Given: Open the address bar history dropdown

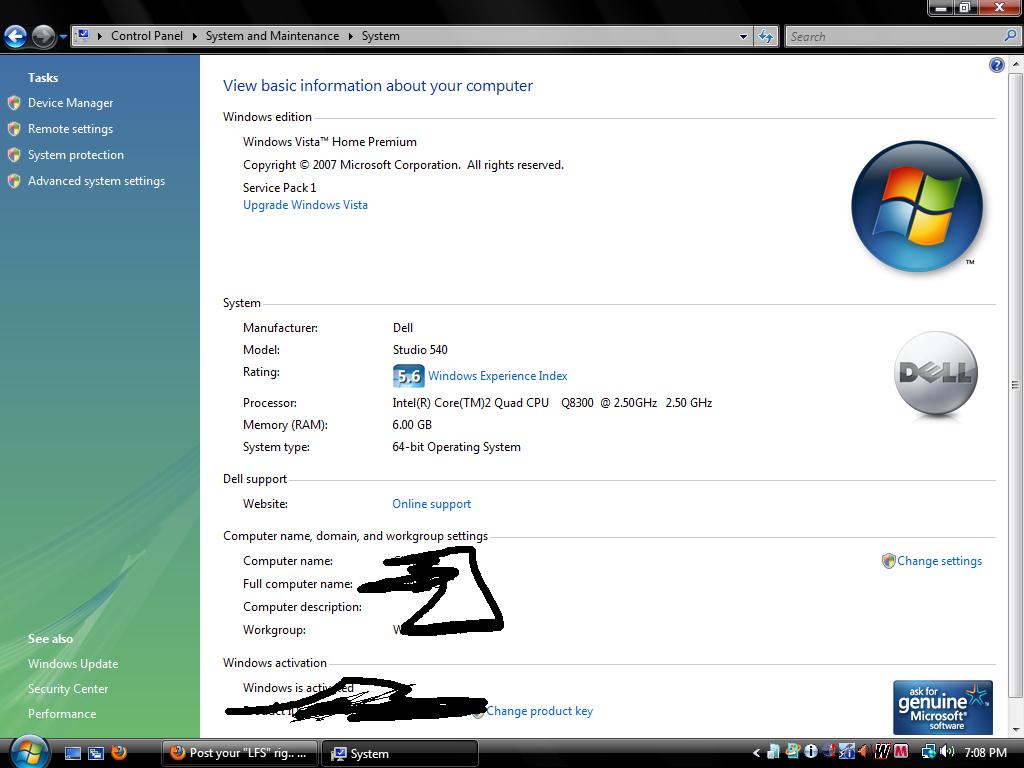Looking at the screenshot, I should tap(743, 37).
